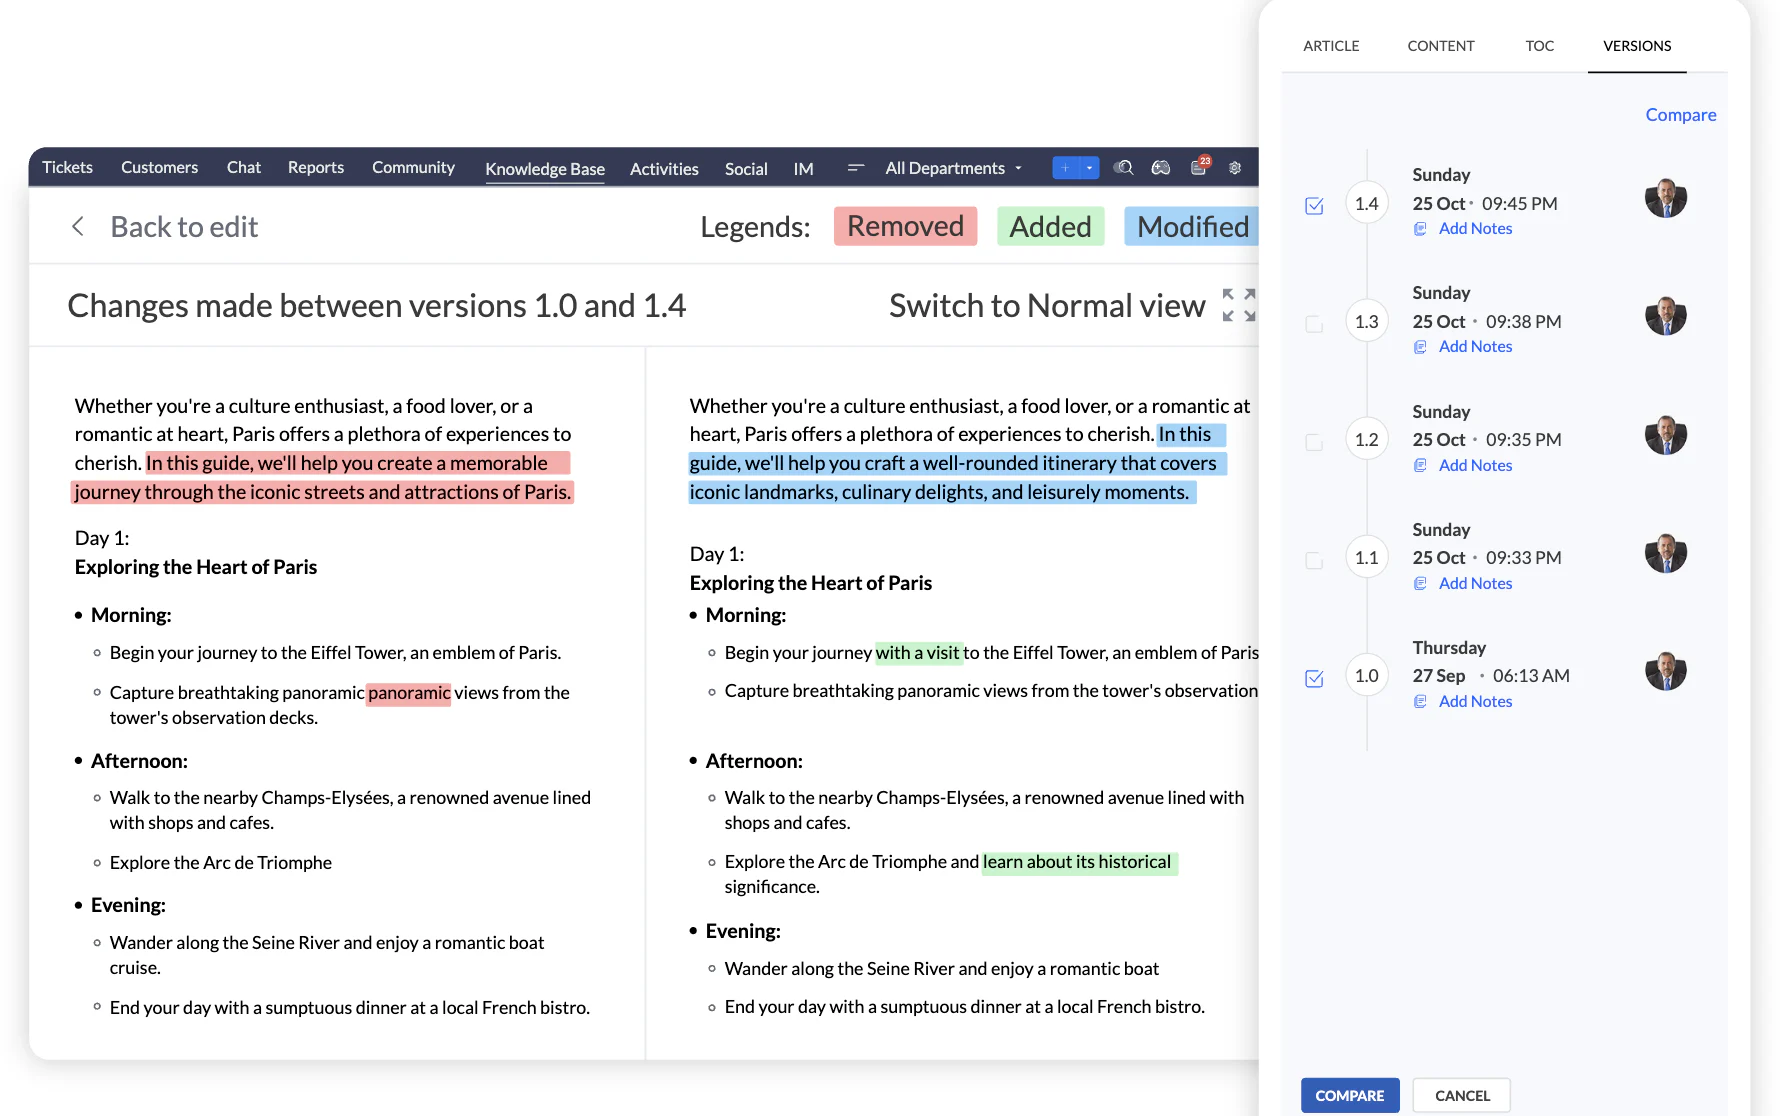This screenshot has height=1116, width=1780.
Task: Switch to the ARTICLE tab
Action: [1331, 46]
